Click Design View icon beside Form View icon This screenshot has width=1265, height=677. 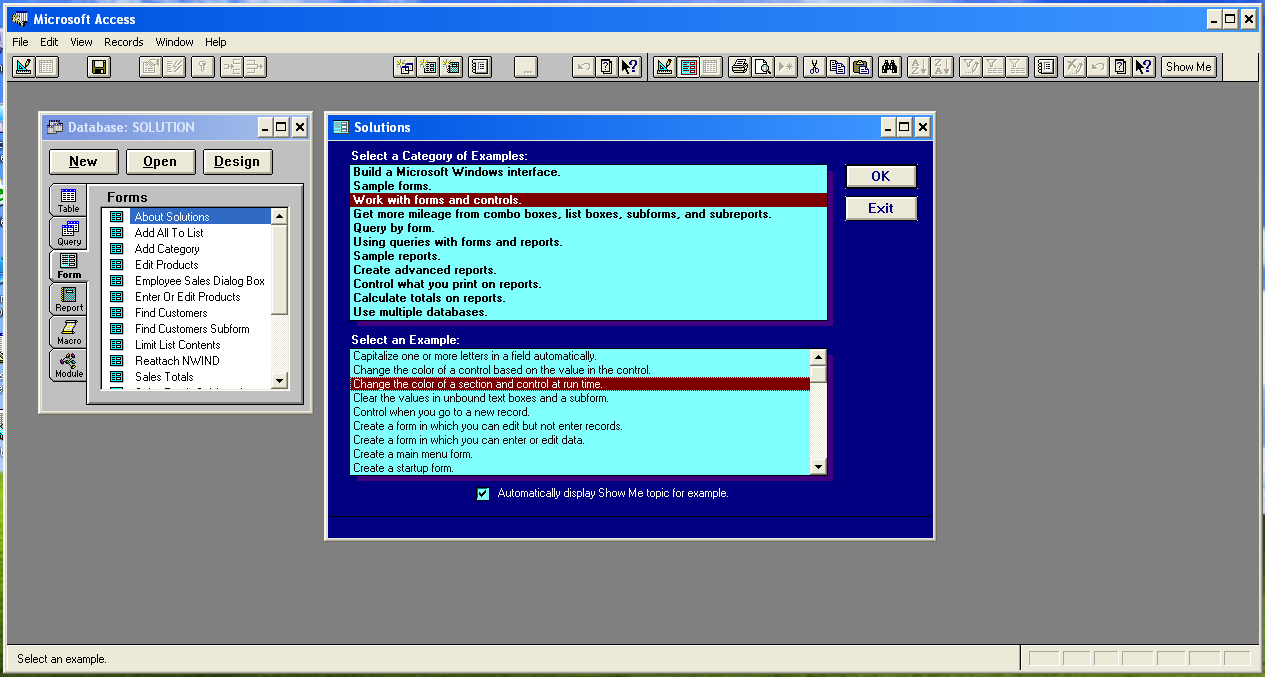[665, 67]
